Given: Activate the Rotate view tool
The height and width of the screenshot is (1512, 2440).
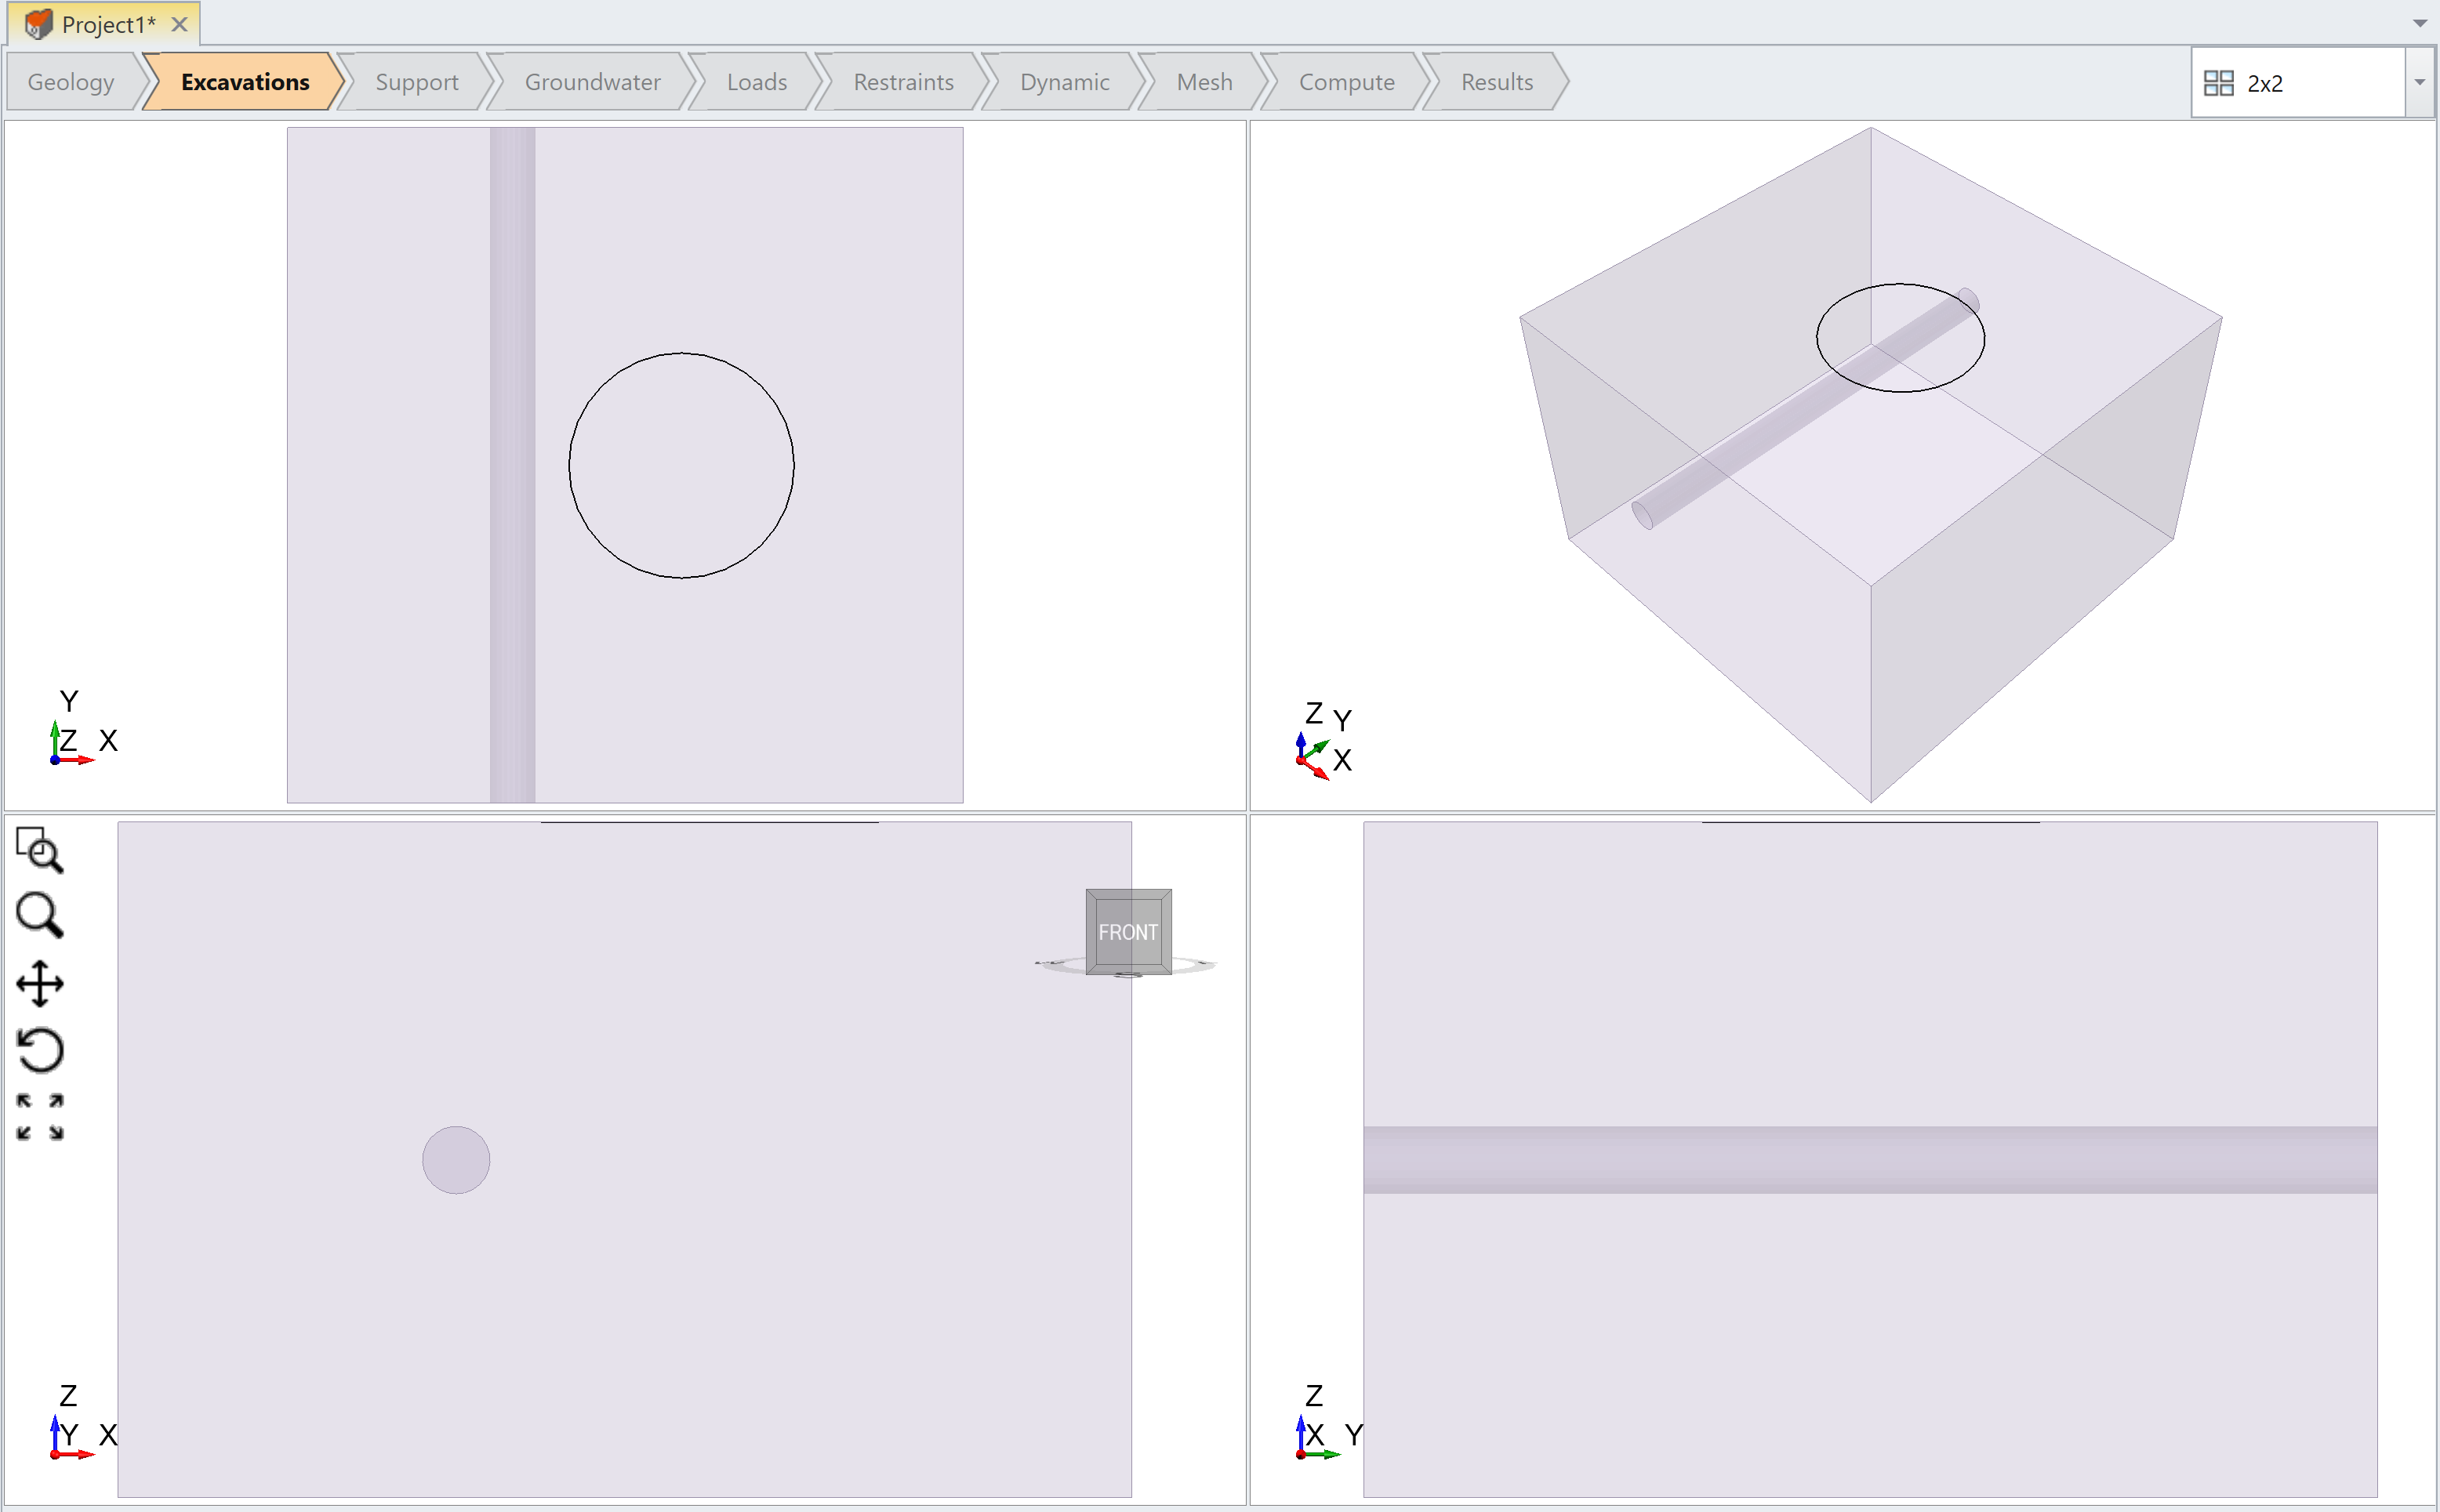Looking at the screenshot, I should click(40, 1050).
